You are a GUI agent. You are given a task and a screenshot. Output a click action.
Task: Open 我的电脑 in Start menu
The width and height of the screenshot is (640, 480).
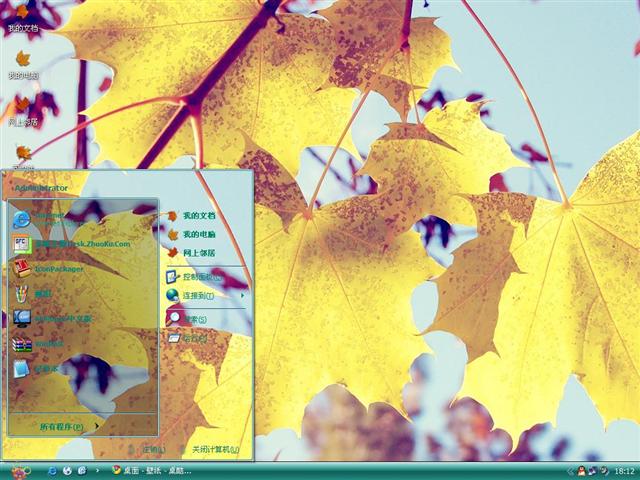pyautogui.click(x=192, y=234)
